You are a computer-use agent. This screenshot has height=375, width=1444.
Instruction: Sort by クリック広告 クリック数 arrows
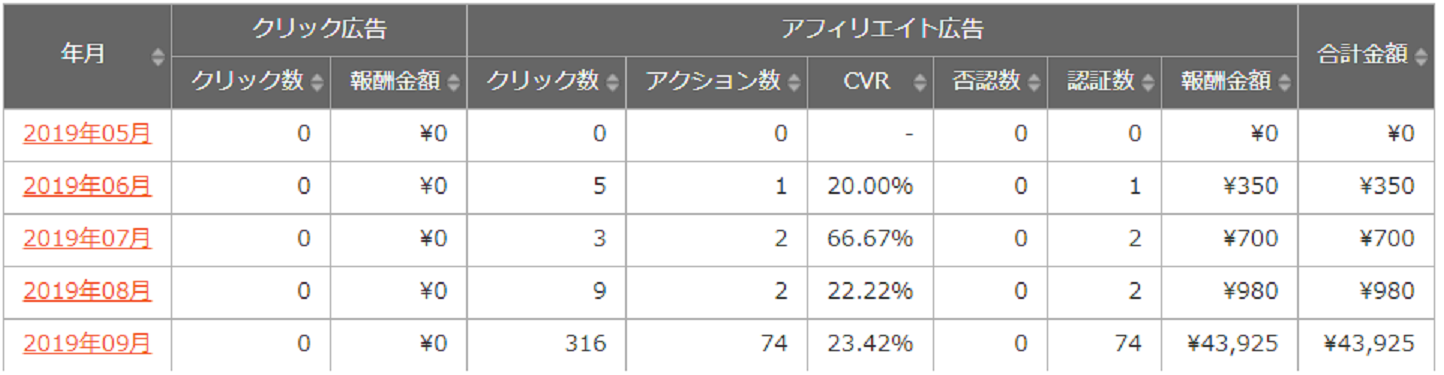[317, 83]
